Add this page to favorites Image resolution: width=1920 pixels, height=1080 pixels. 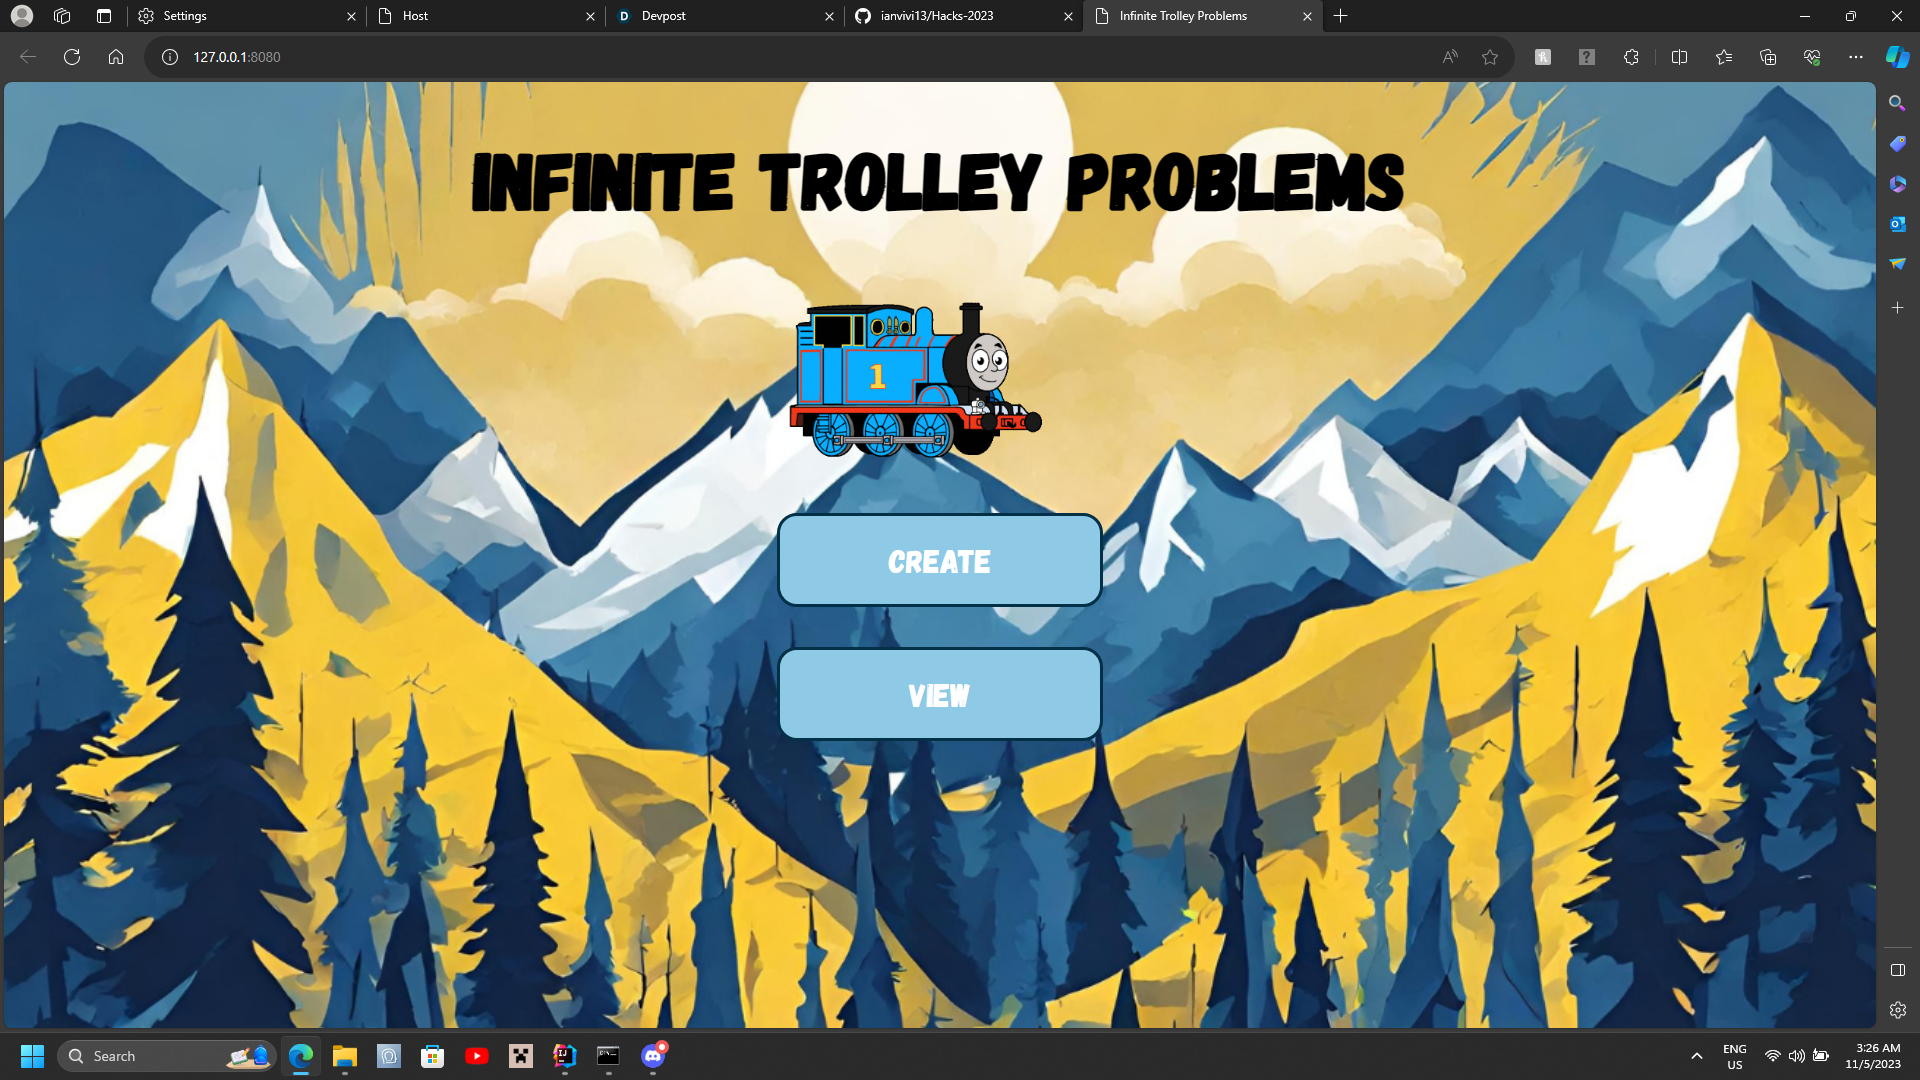coord(1490,57)
